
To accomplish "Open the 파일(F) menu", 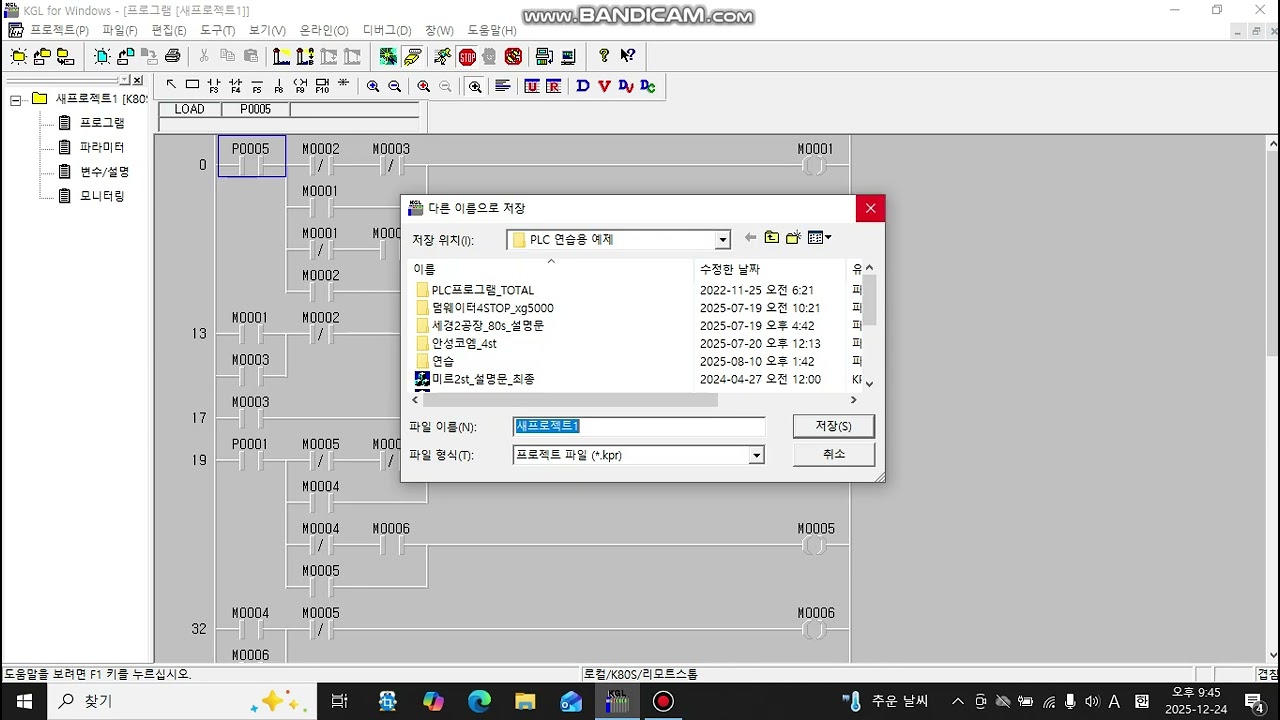I will click(x=120, y=31).
